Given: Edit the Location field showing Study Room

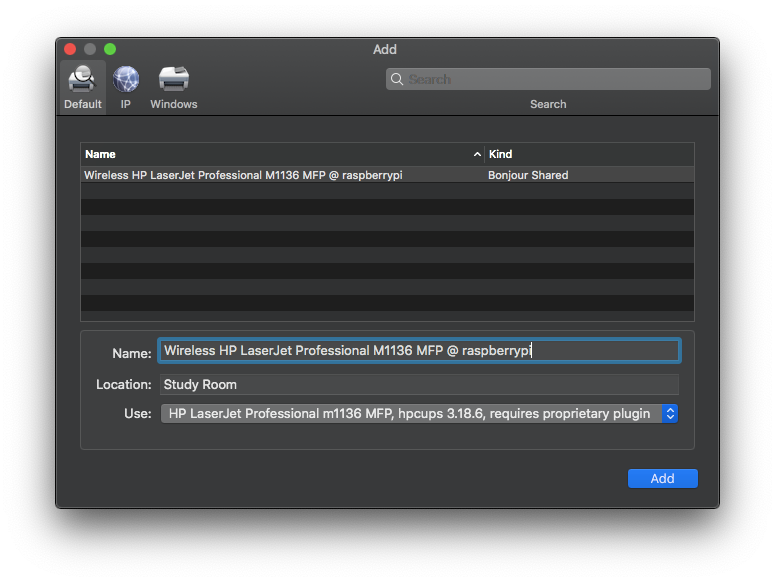Looking at the screenshot, I should [x=419, y=384].
